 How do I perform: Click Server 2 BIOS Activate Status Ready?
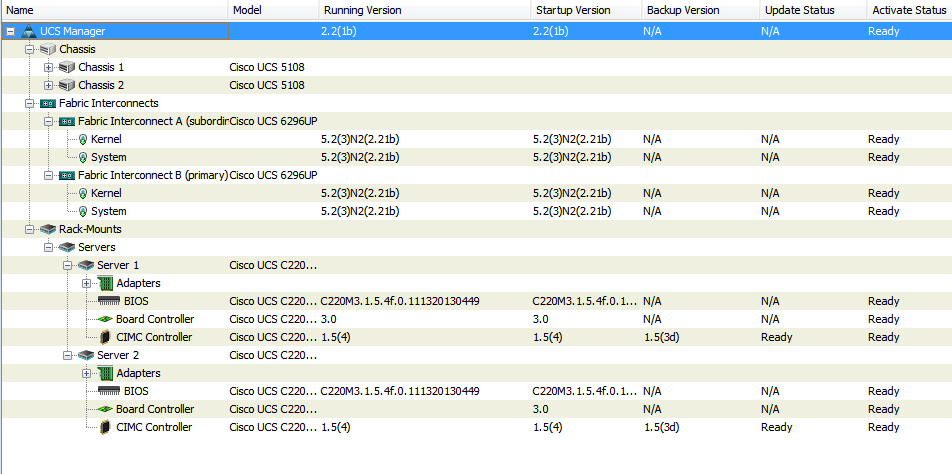[x=883, y=391]
